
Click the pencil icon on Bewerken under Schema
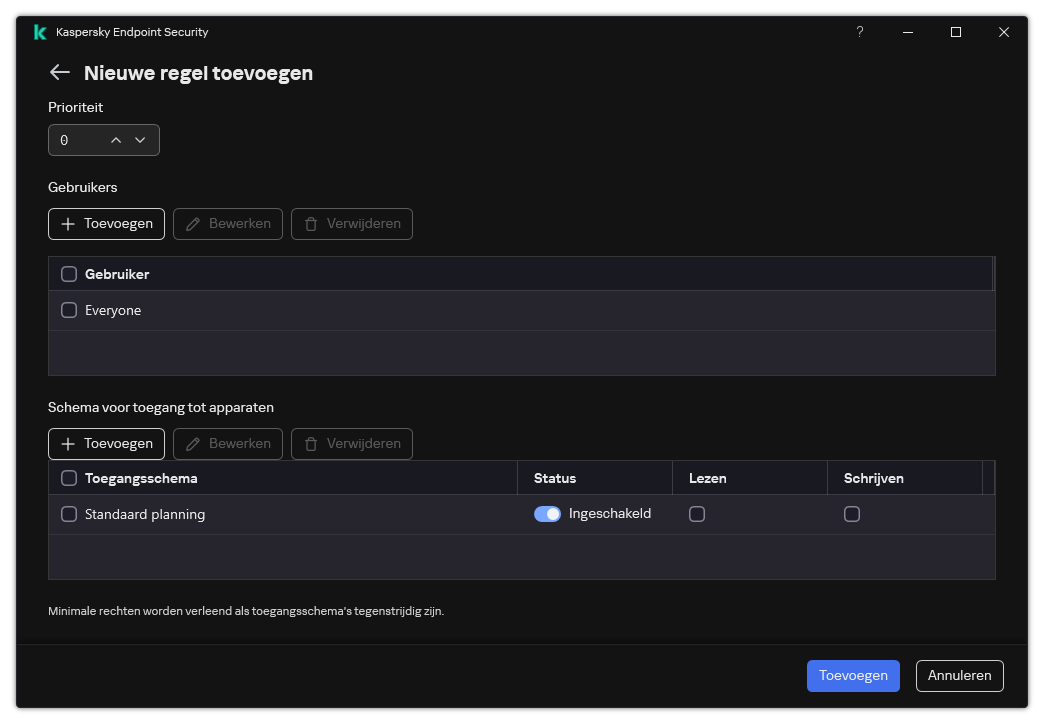[191, 443]
